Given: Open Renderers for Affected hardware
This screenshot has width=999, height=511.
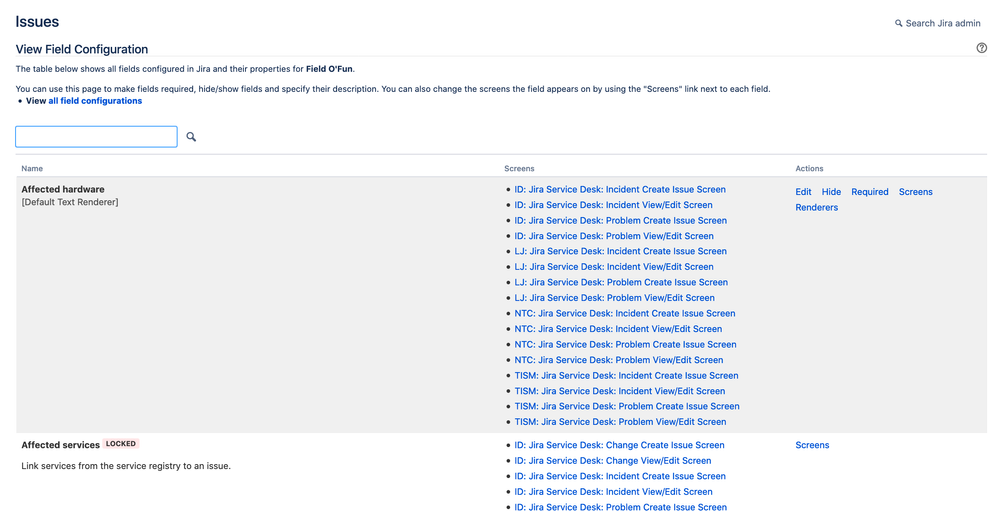Looking at the screenshot, I should pyautogui.click(x=817, y=207).
